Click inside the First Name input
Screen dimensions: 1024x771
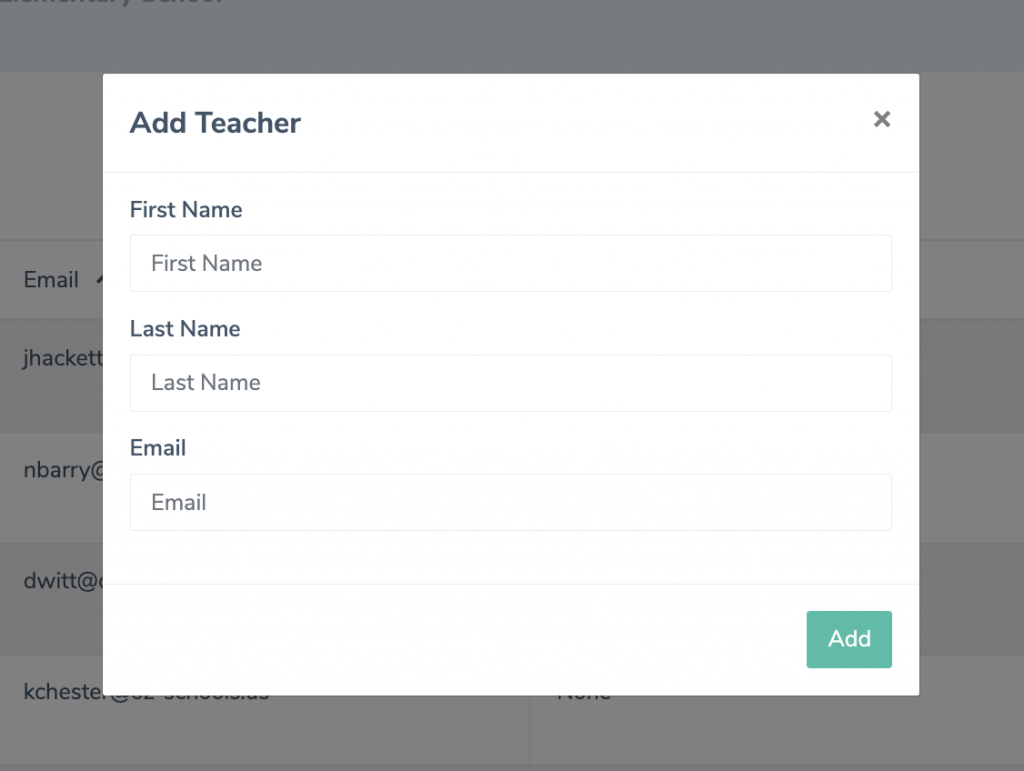(510, 263)
